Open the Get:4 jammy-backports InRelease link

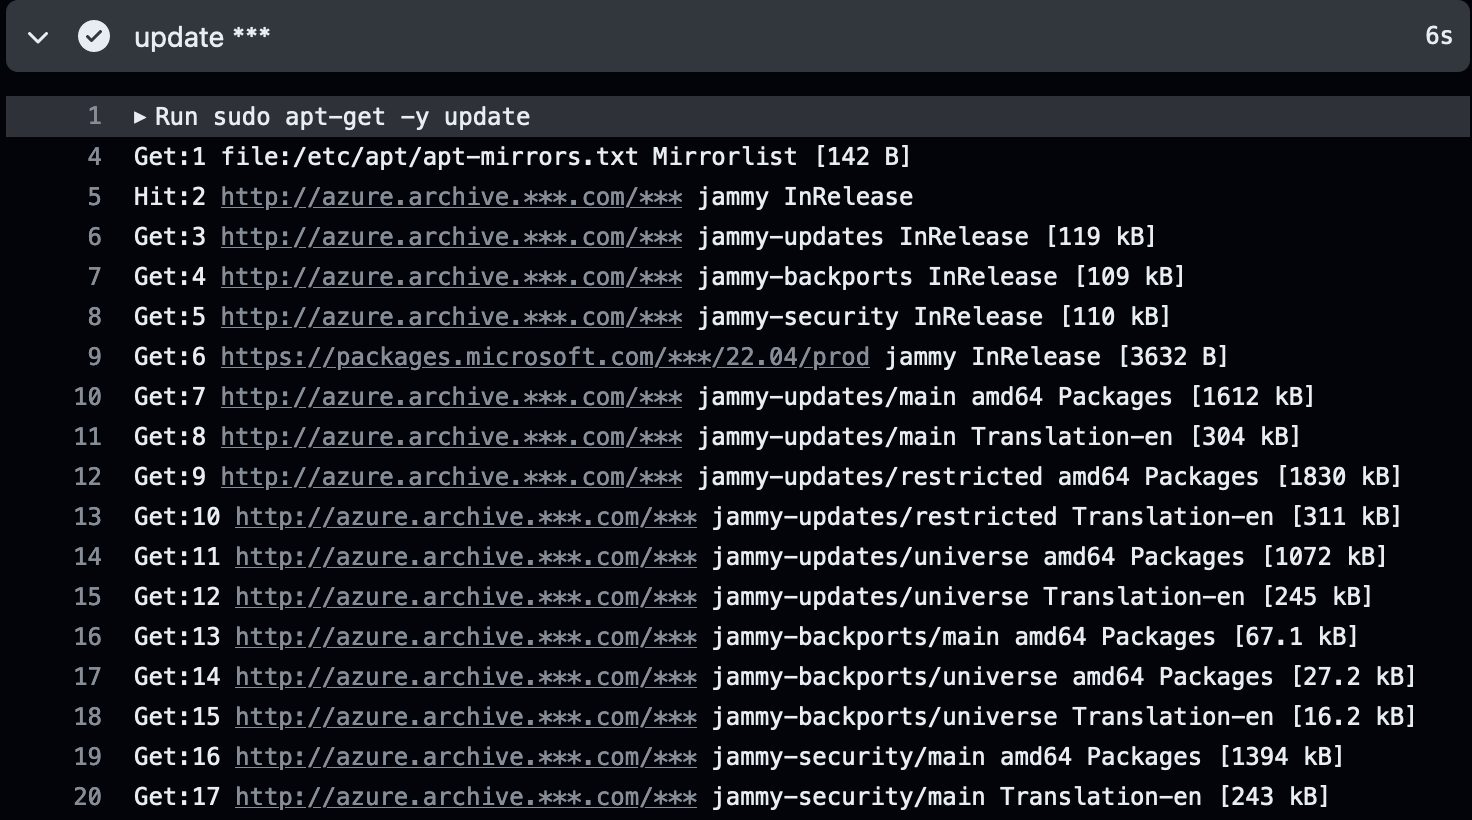(x=451, y=277)
